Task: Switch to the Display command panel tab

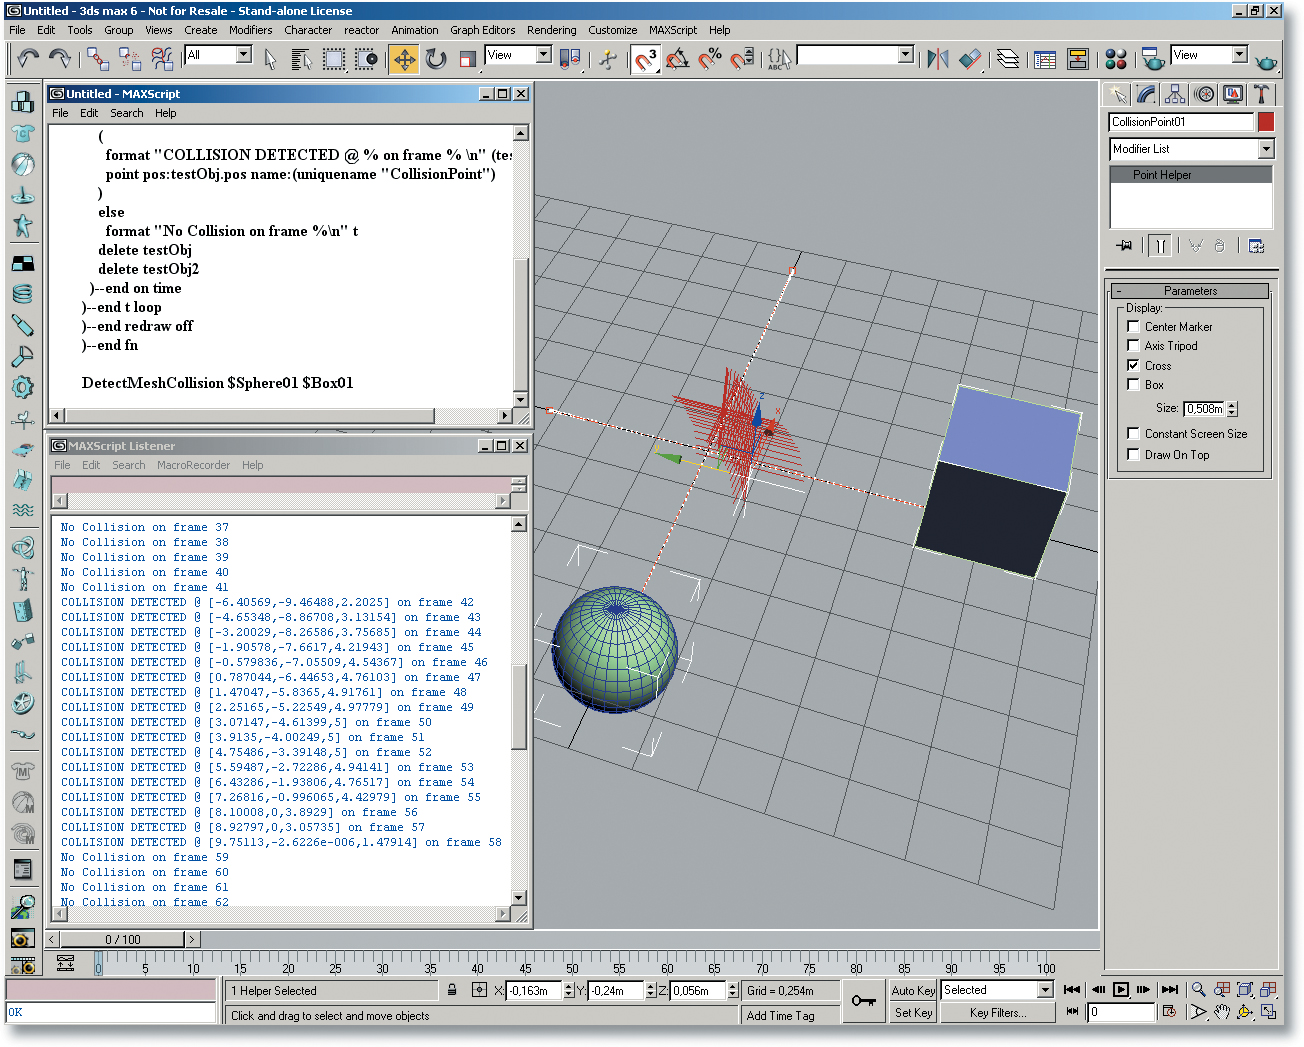Action: [1233, 94]
